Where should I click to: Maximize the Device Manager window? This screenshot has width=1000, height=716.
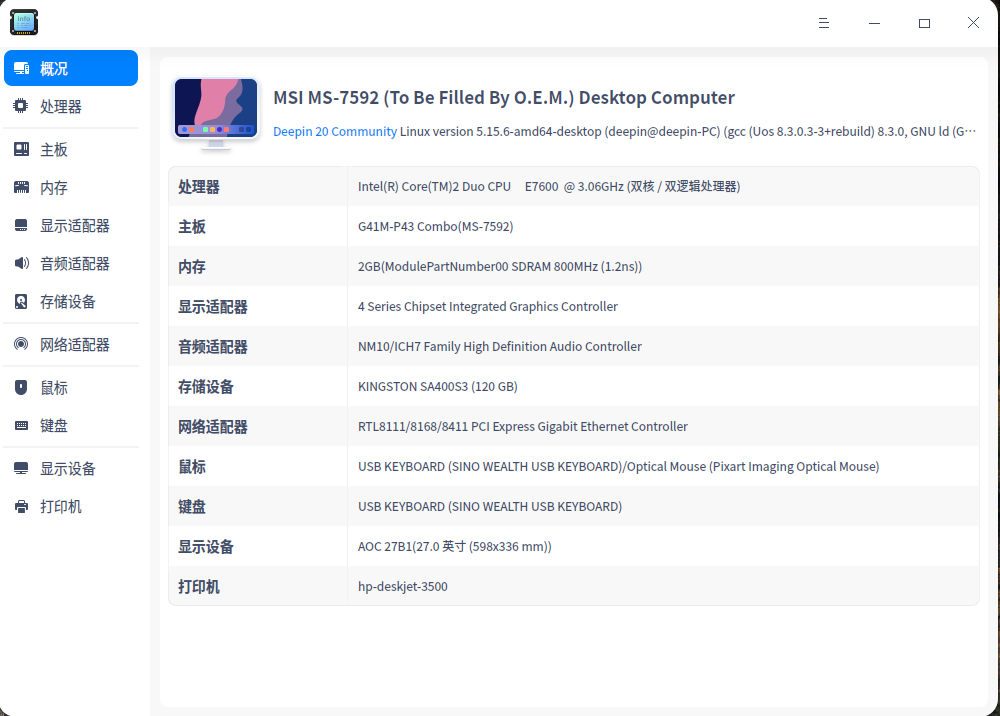[924, 23]
